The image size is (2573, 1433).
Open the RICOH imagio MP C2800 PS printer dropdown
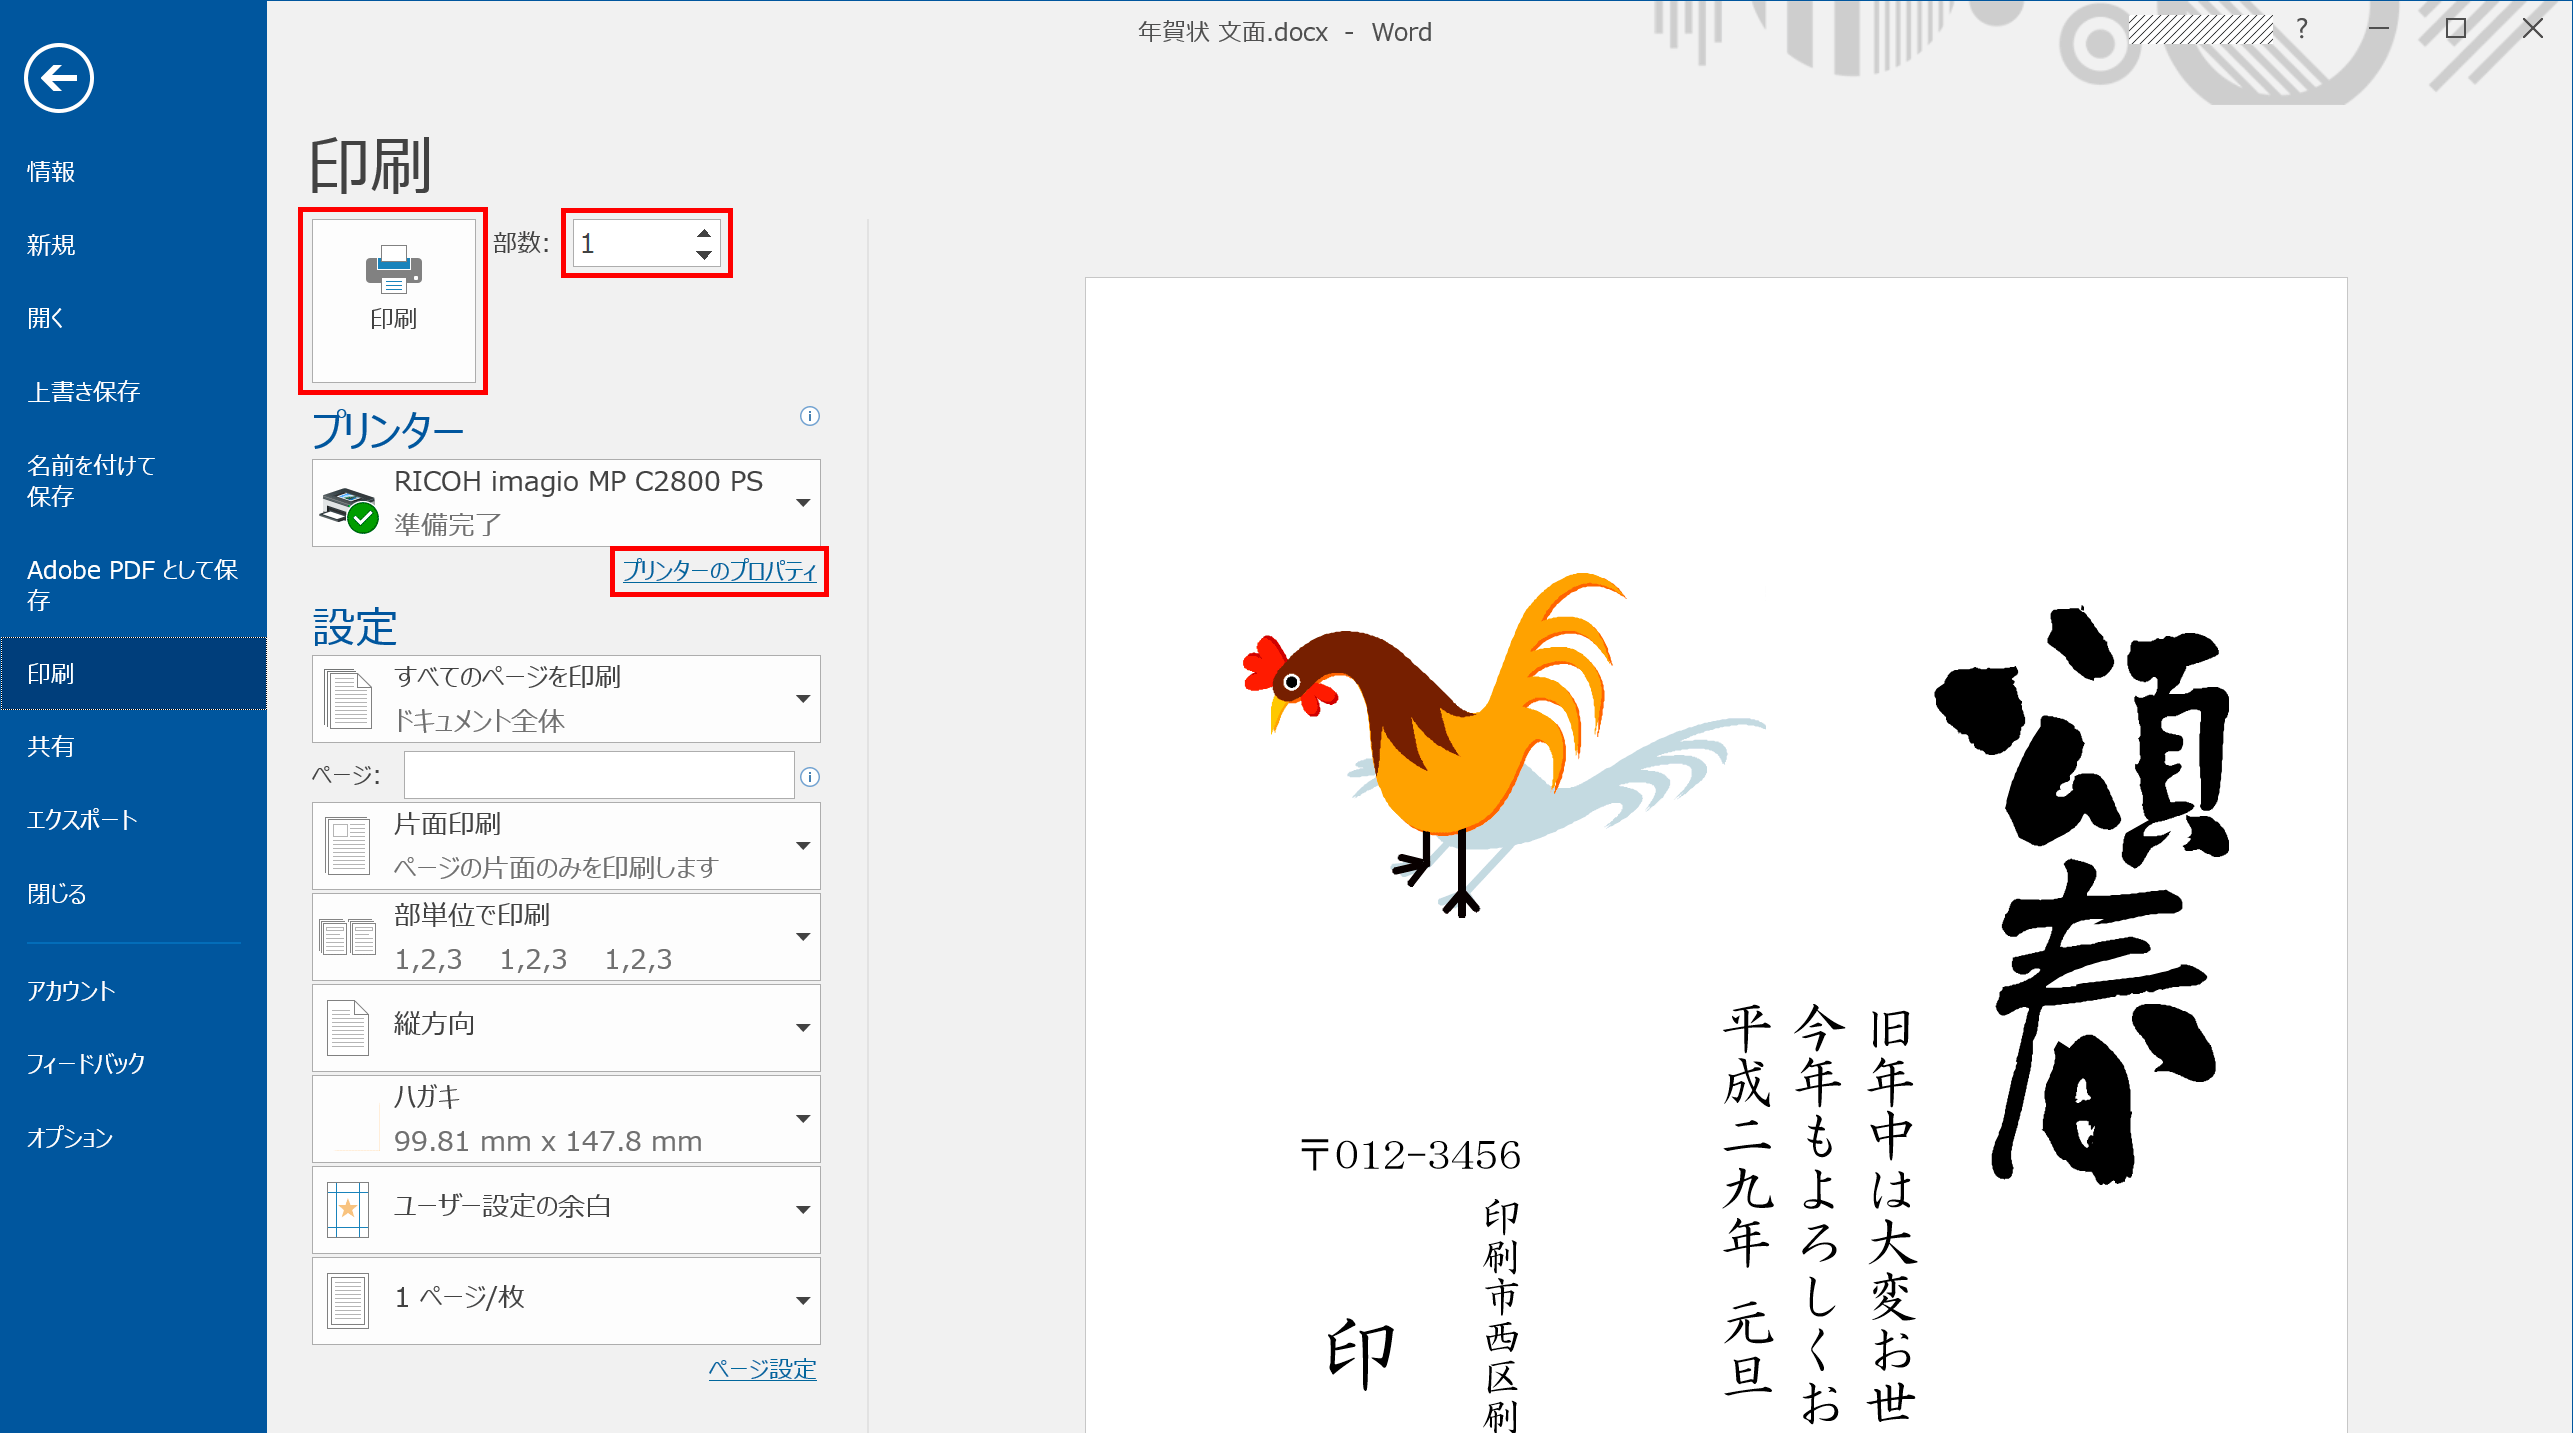(566, 503)
